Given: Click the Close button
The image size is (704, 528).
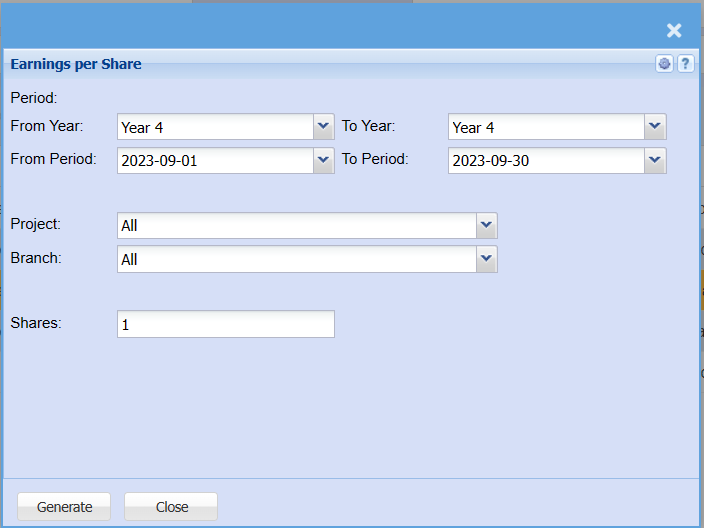Looking at the screenshot, I should [x=171, y=506].
